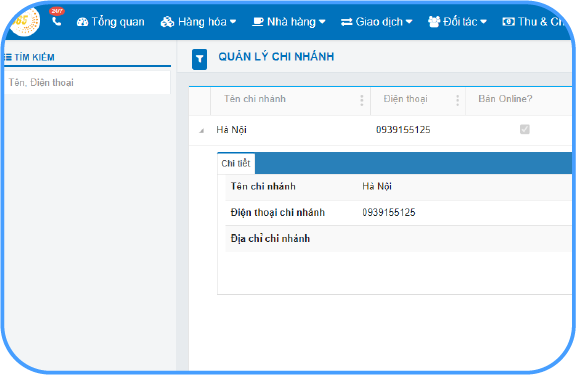
Task: Click the Địa chỉ chi nhánh label
Action: pyautogui.click(x=270, y=238)
